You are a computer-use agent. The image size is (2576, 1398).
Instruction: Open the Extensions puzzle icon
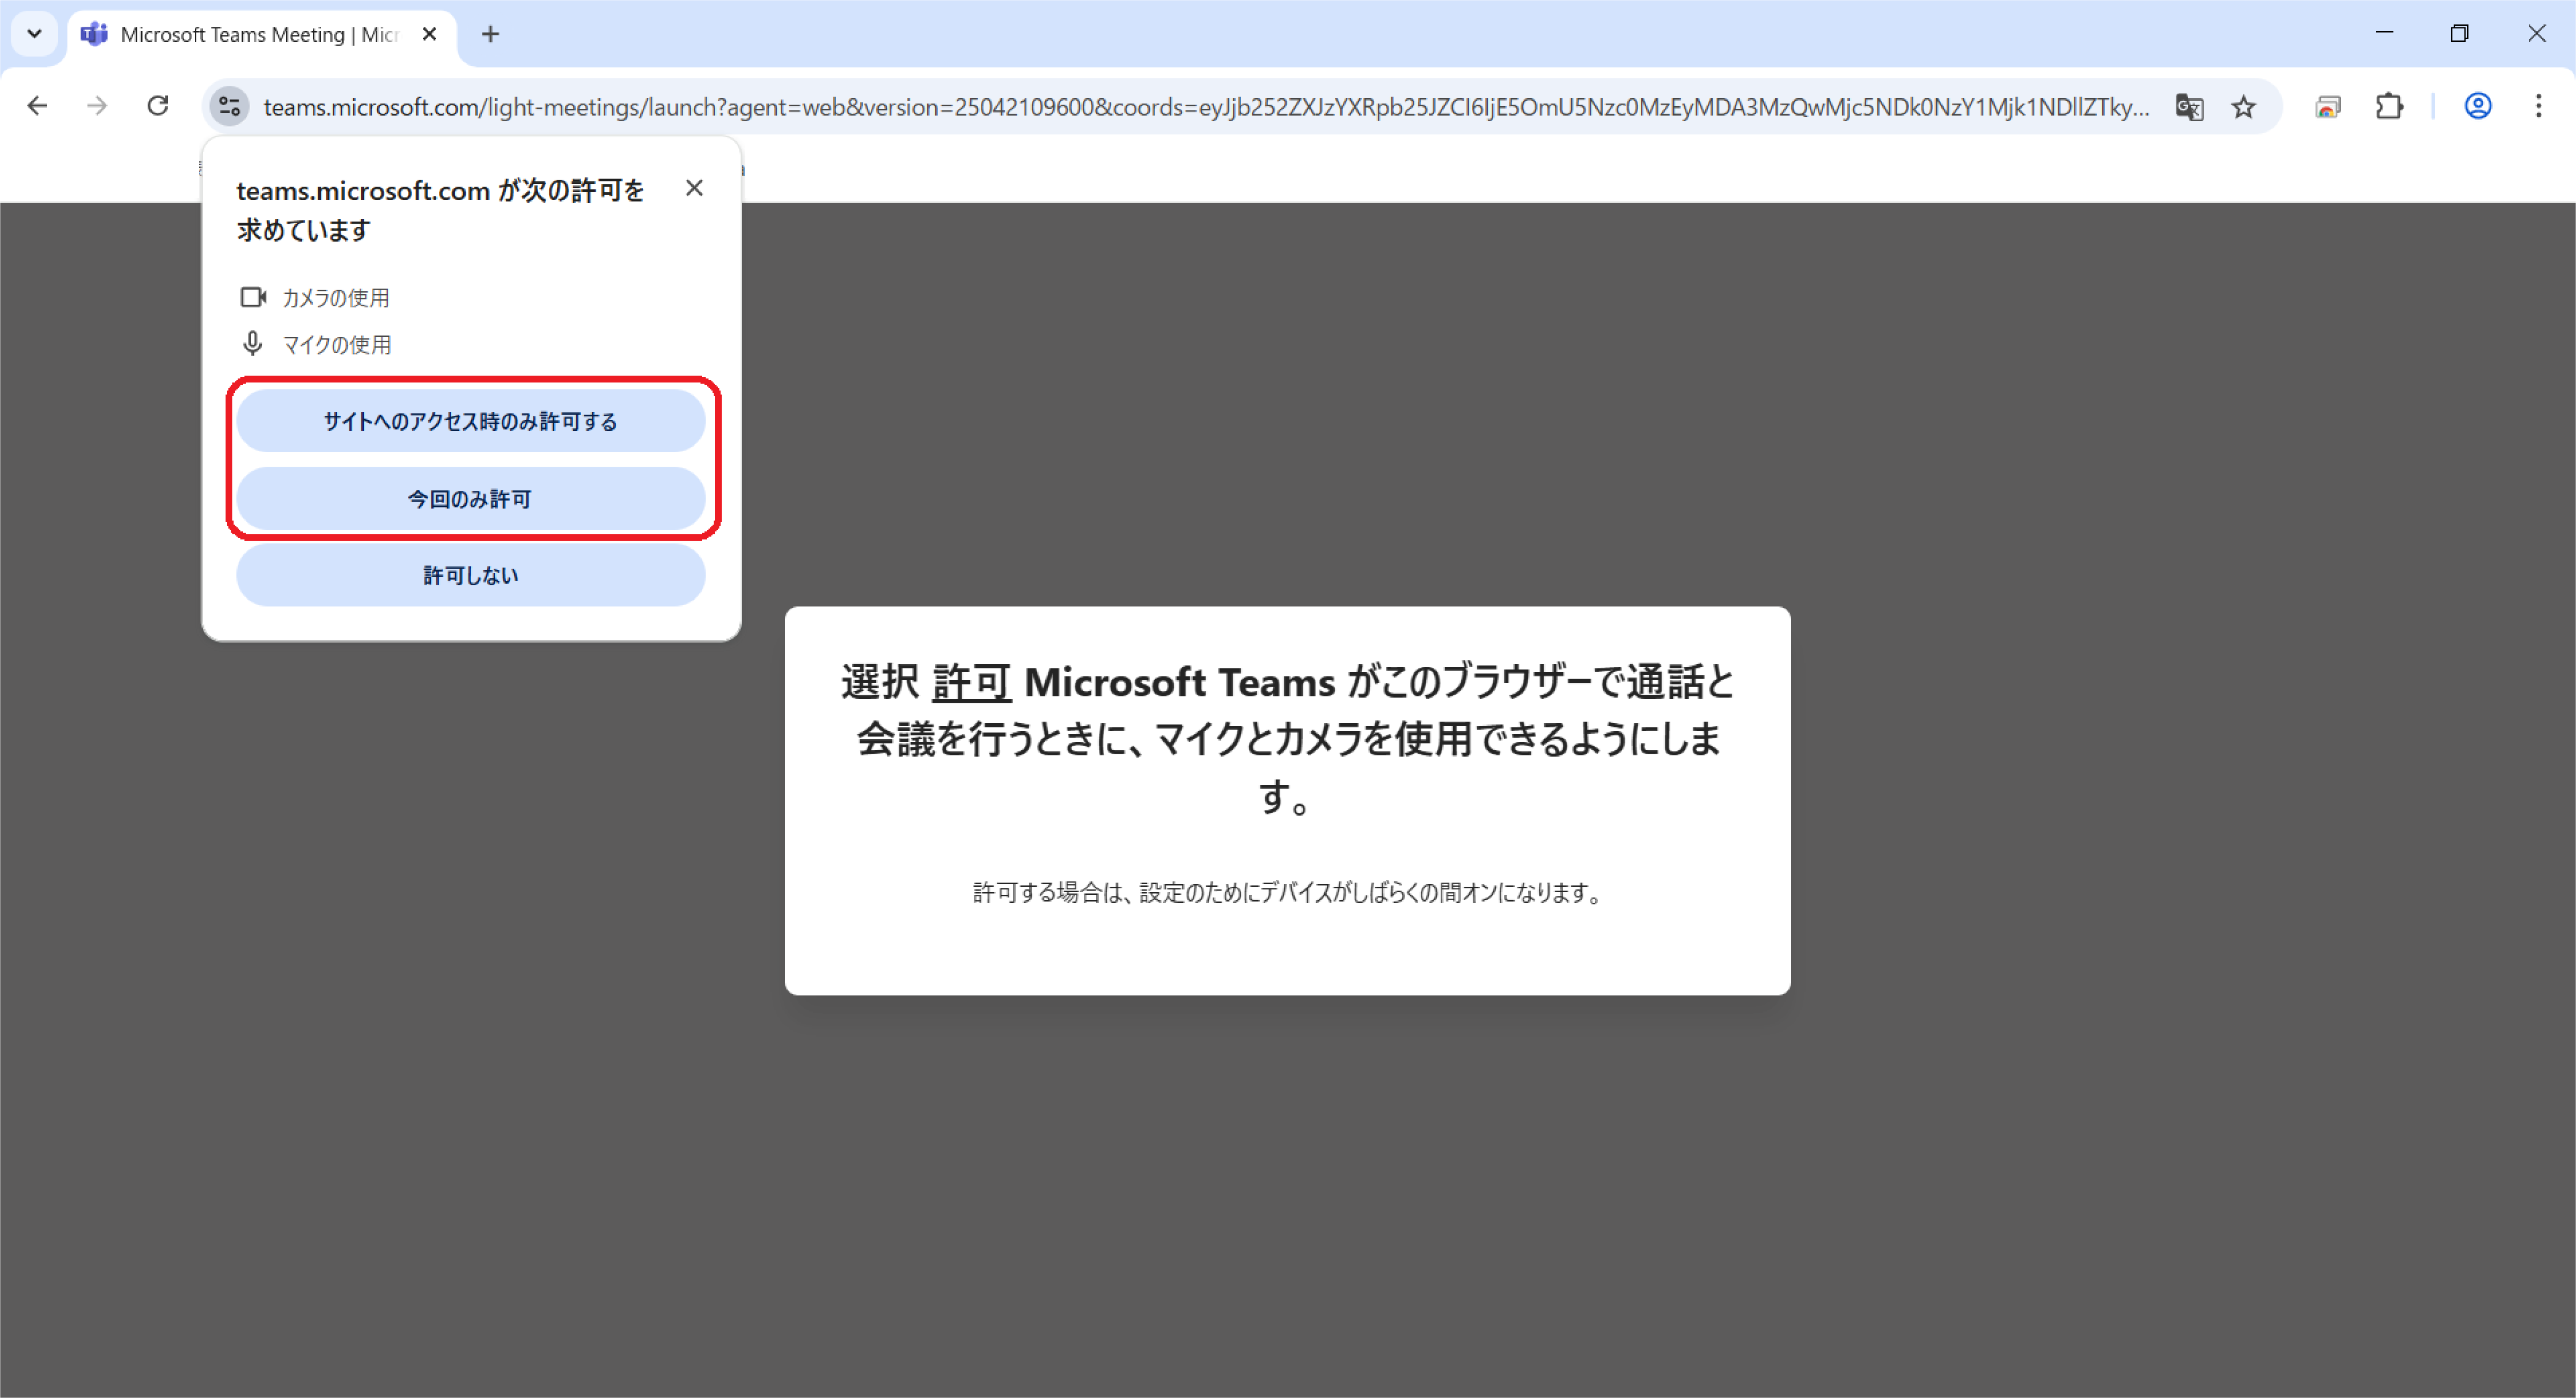2389,106
